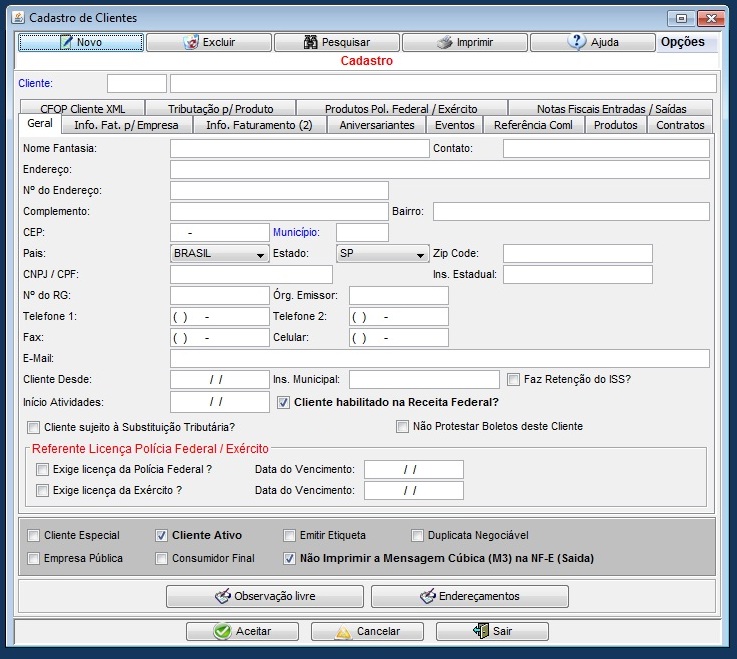The height and width of the screenshot is (659, 737).
Task: Switch to Produtos tab
Action: tap(616, 125)
